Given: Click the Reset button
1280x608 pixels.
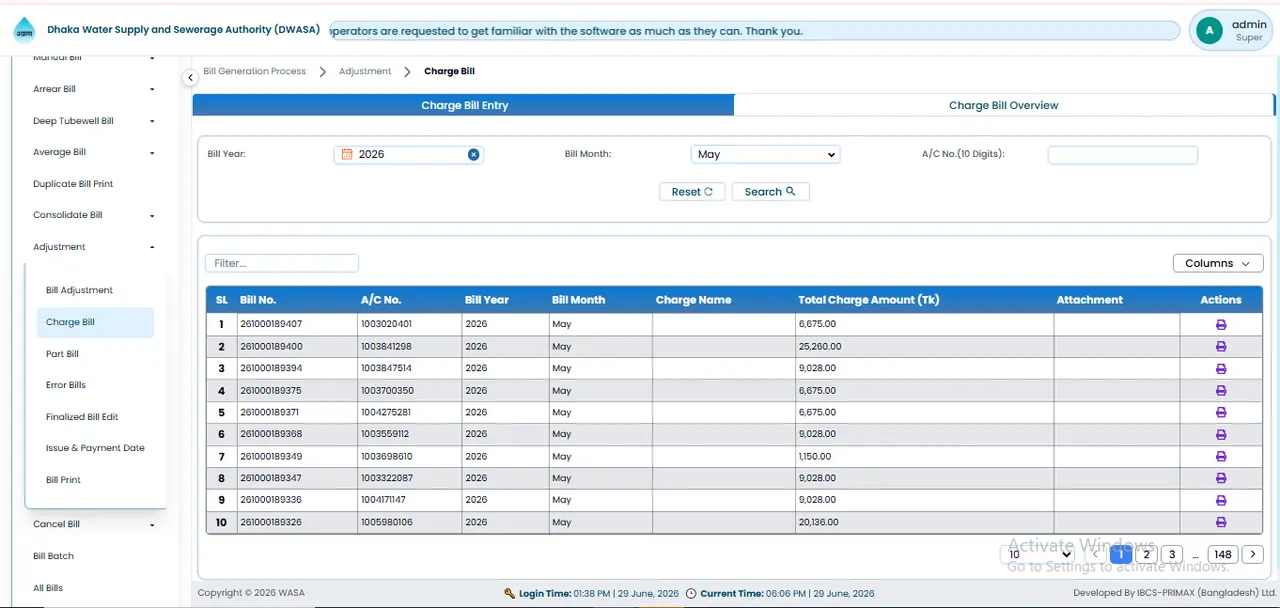Looking at the screenshot, I should (x=692, y=192).
